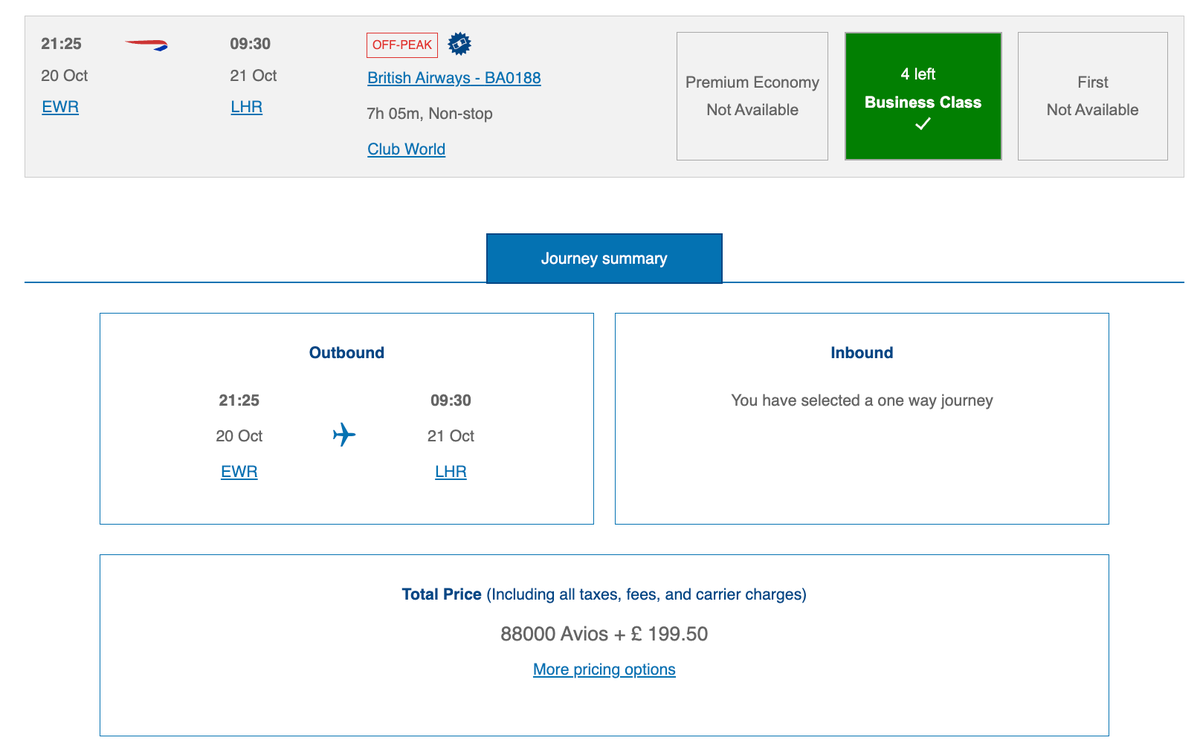Switch to the Journey summary tab
This screenshot has height=749, width=1200.
click(x=604, y=258)
